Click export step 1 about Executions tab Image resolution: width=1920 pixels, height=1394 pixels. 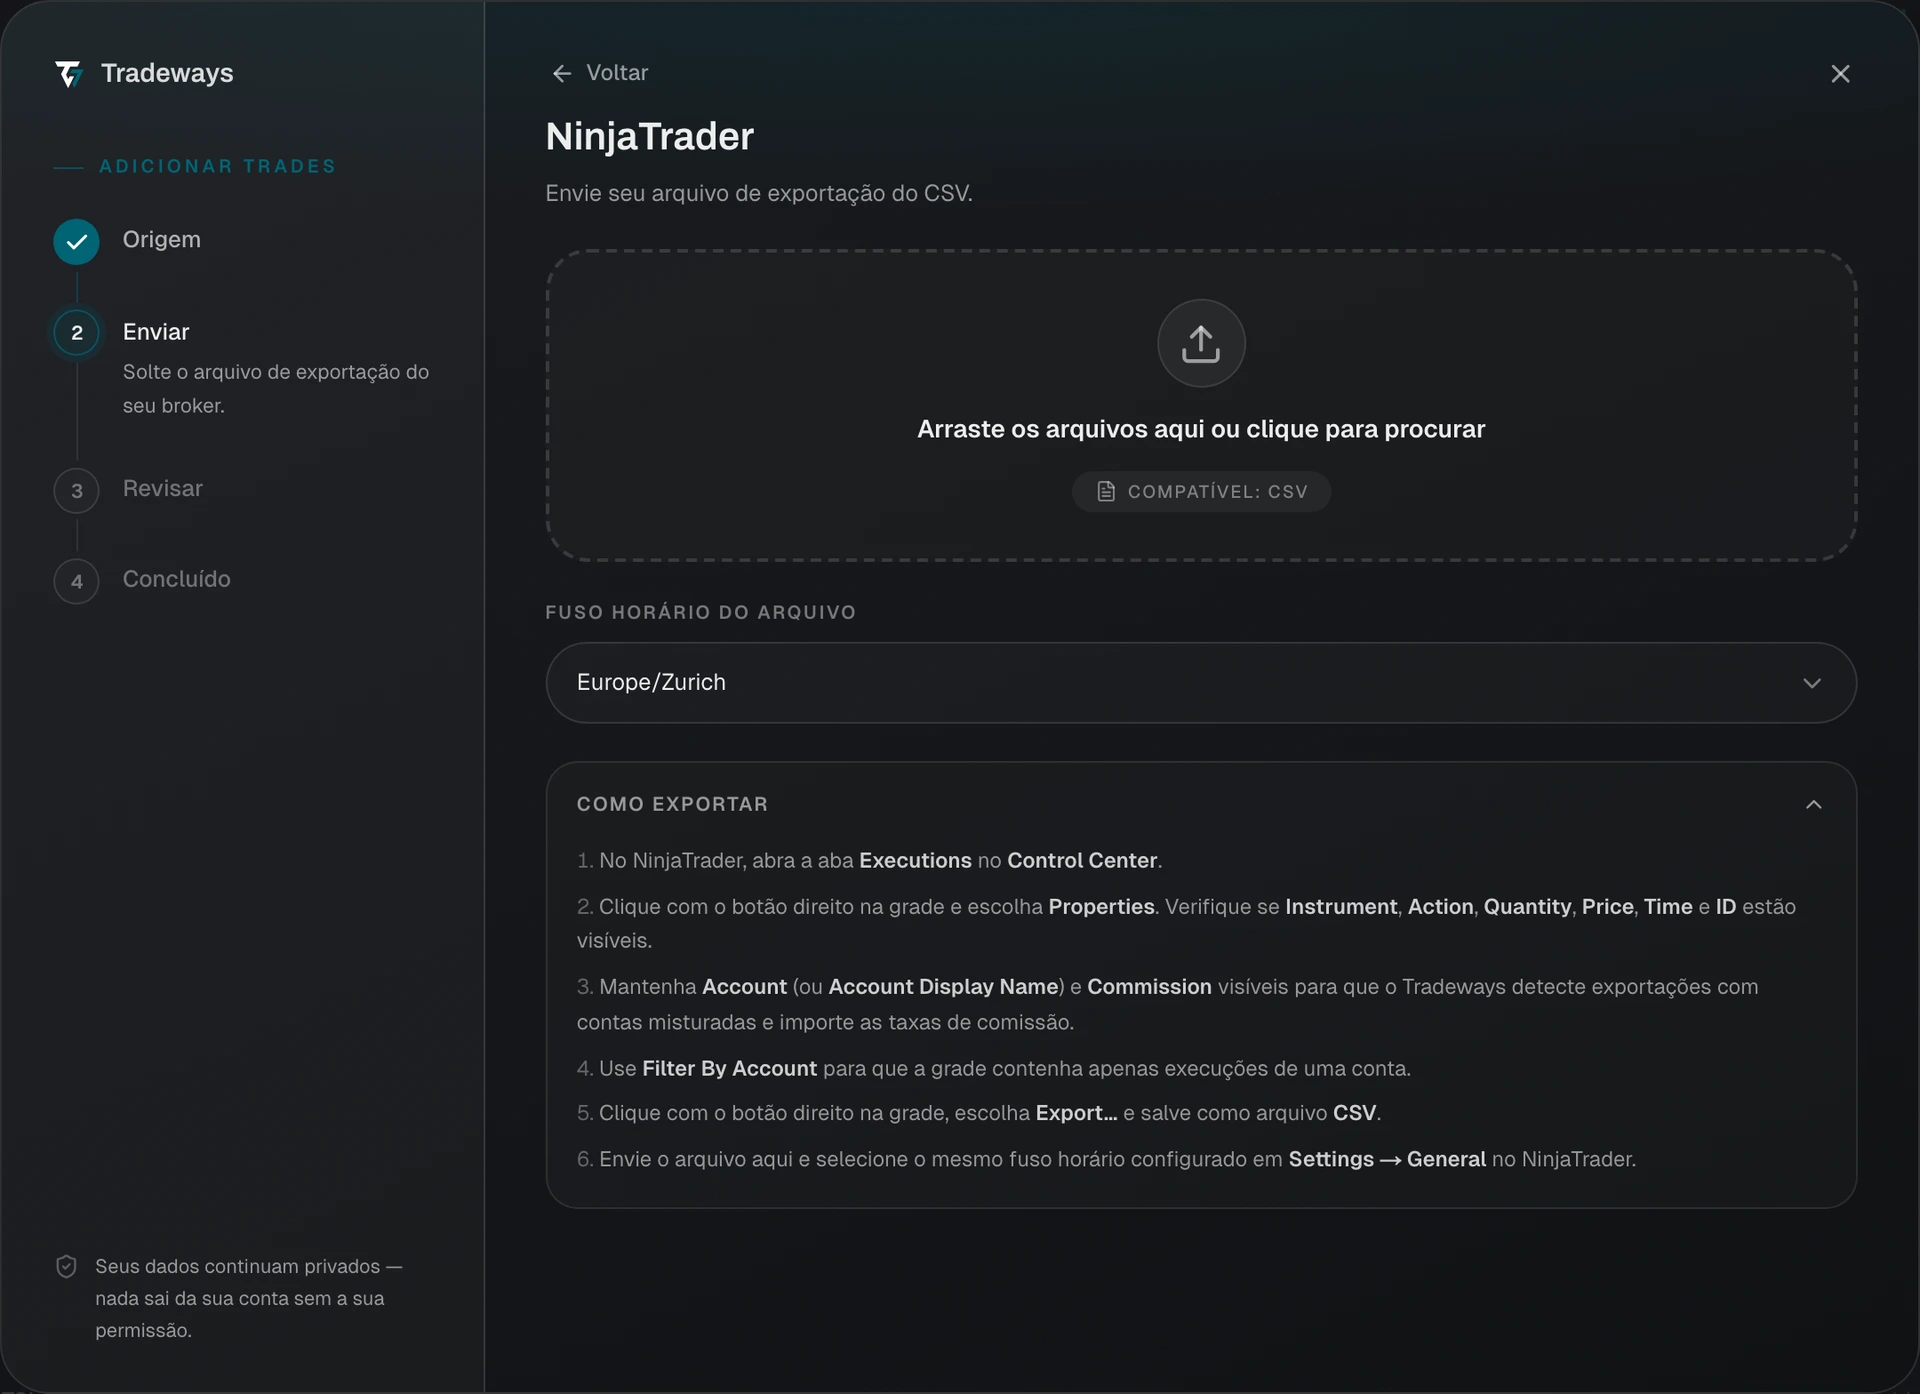click(870, 861)
